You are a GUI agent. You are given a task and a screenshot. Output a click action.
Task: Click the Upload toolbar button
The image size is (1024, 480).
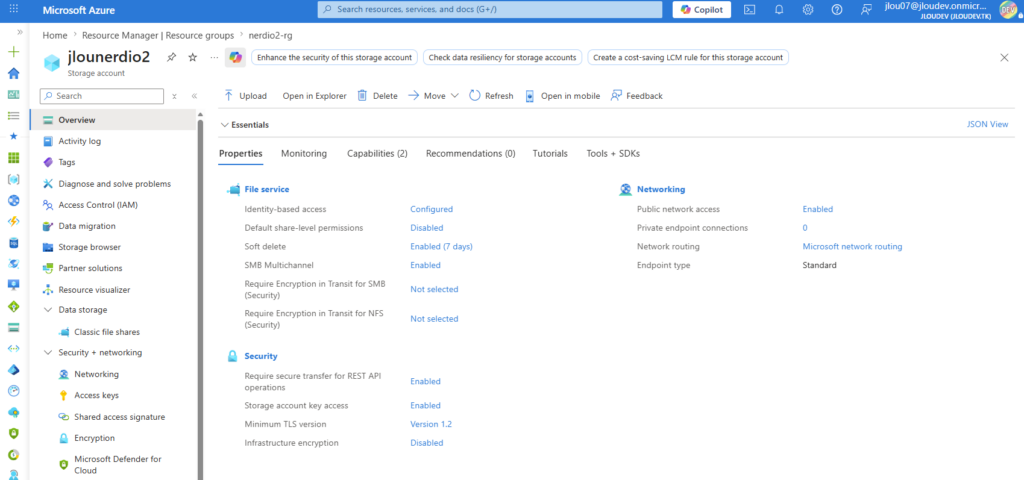click(246, 96)
